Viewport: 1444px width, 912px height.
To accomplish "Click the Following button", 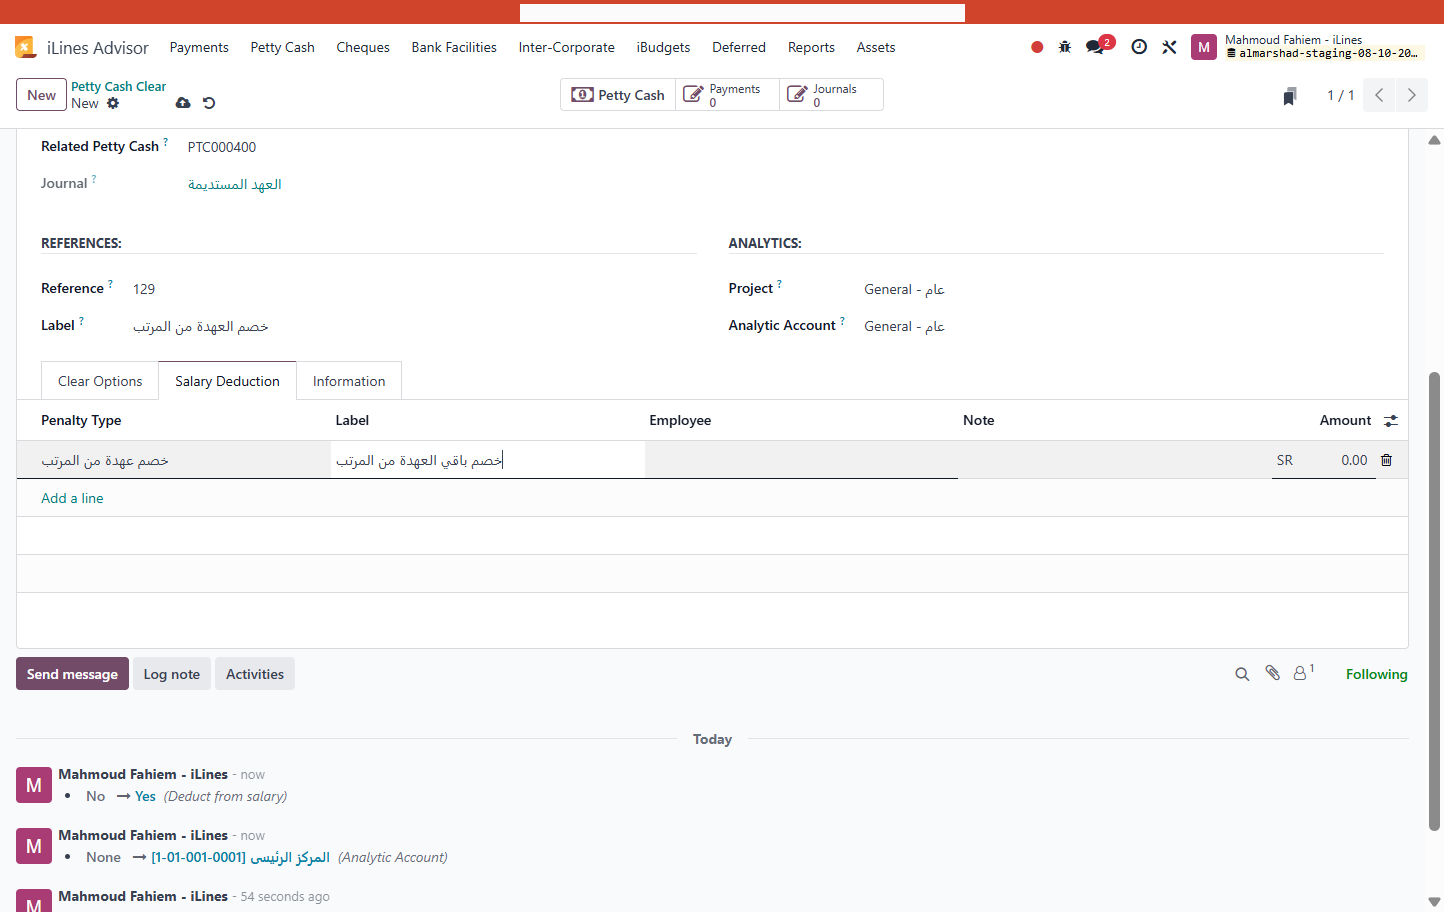I will (x=1377, y=674).
